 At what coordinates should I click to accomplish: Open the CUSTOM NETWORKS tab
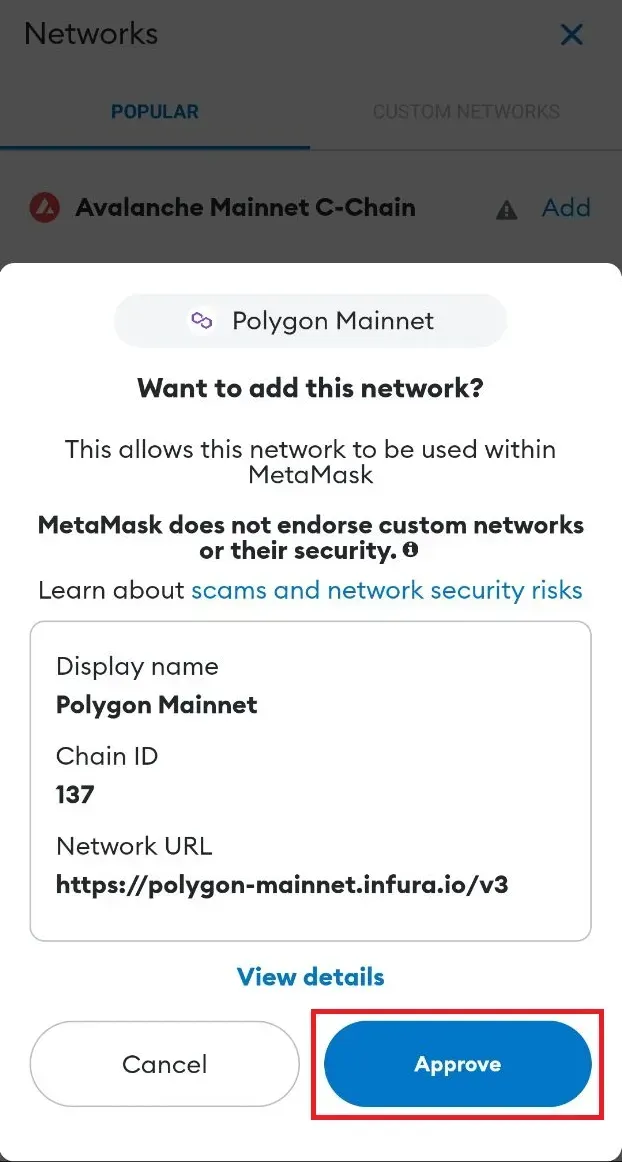pos(466,112)
